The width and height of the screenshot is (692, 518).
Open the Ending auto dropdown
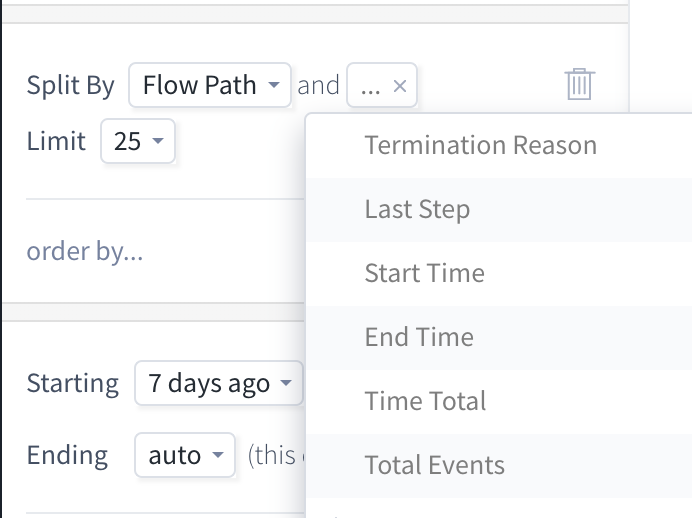184,455
